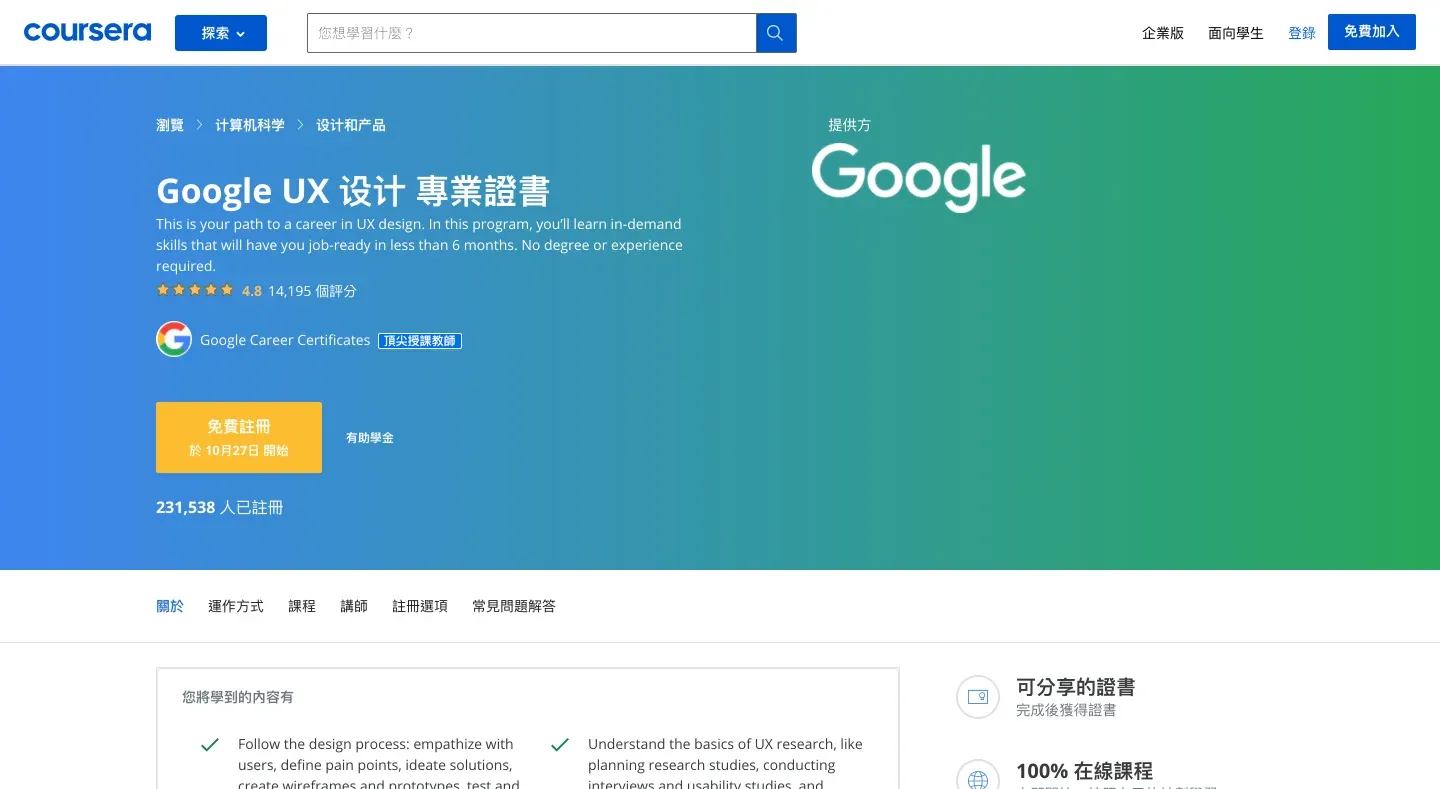Click the 提供方 label
Screen dimensions: 1440x789
849,125
